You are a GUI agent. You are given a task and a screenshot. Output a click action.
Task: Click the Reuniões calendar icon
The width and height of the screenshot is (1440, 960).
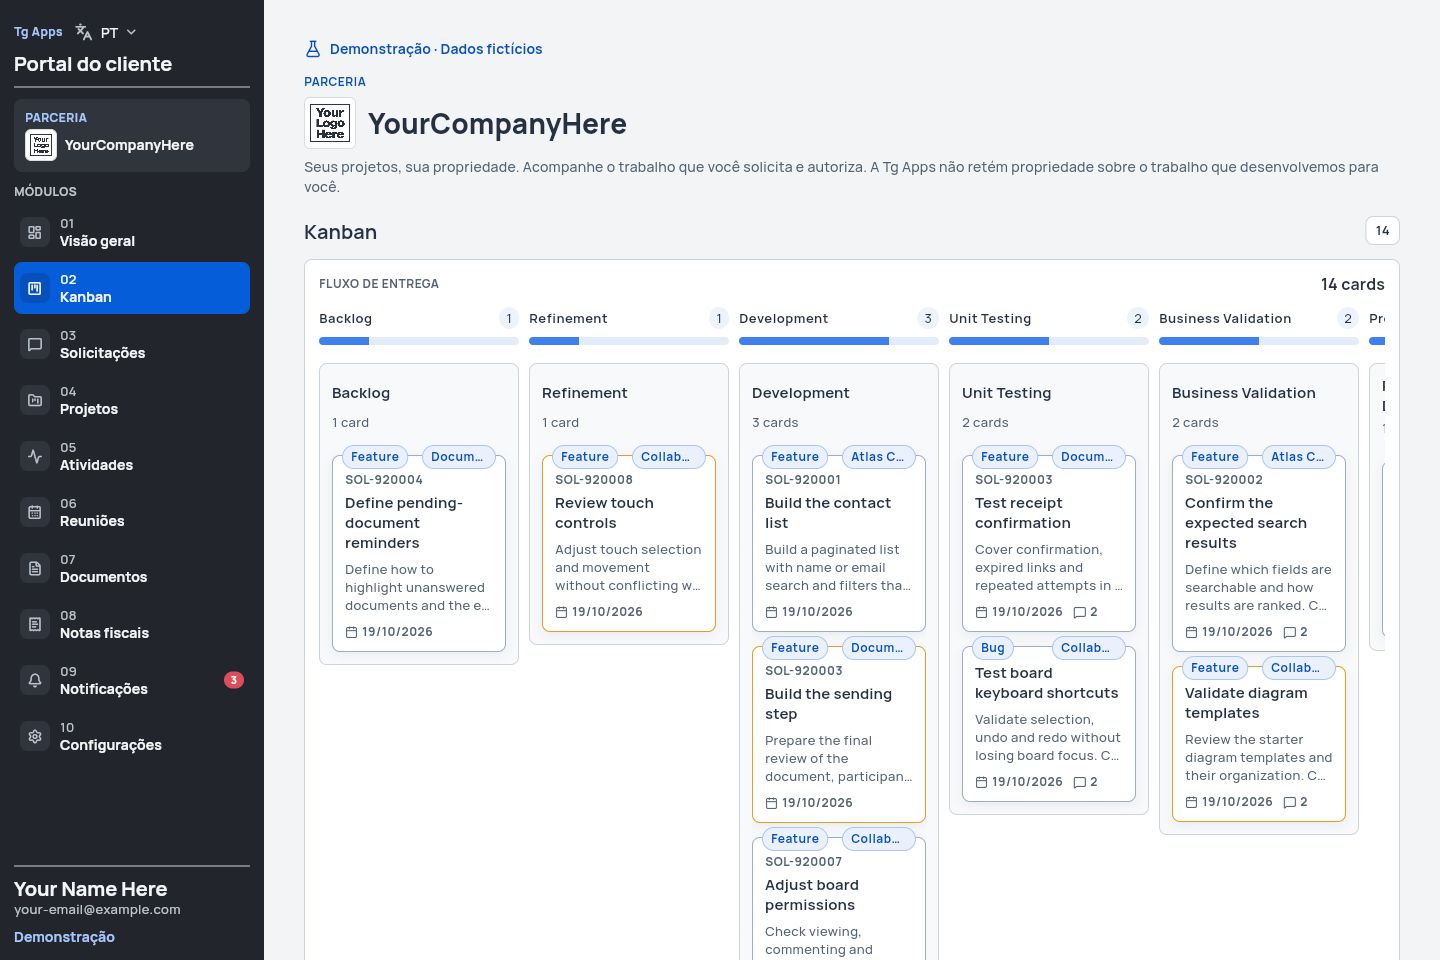(35, 512)
